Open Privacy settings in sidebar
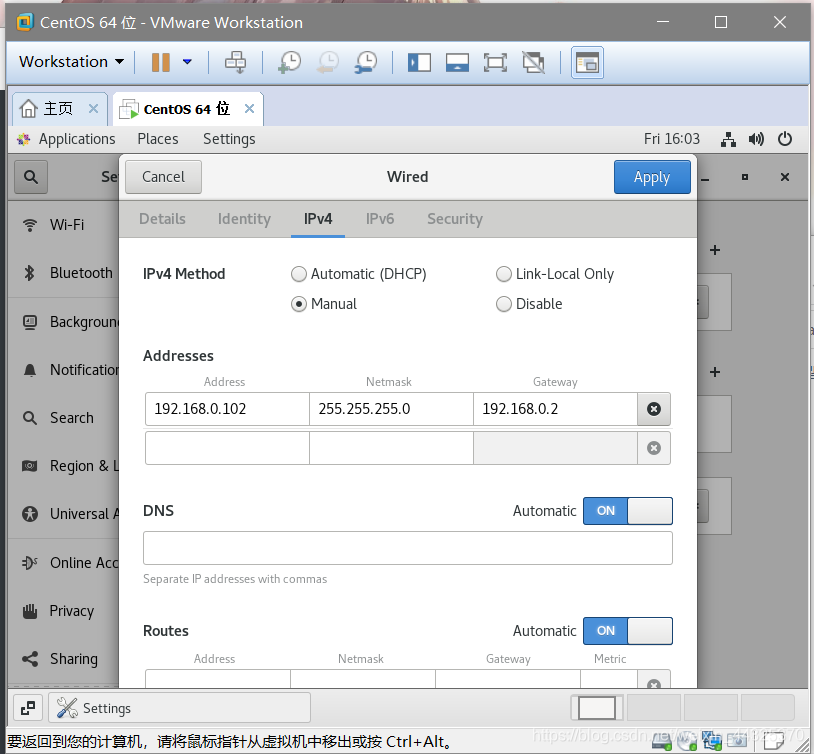Viewport: 814px width, 754px height. [63, 611]
